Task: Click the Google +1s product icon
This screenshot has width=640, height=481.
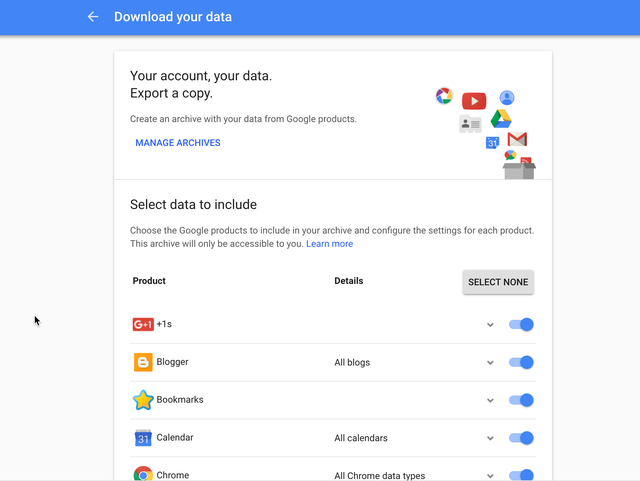Action: 143,324
